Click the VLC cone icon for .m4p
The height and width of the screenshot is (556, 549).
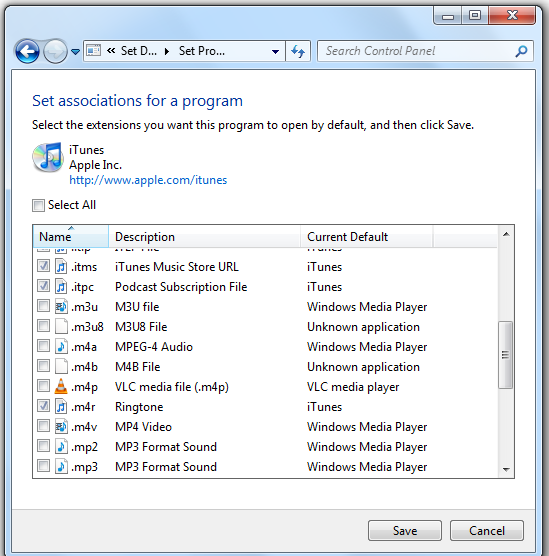click(x=61, y=386)
